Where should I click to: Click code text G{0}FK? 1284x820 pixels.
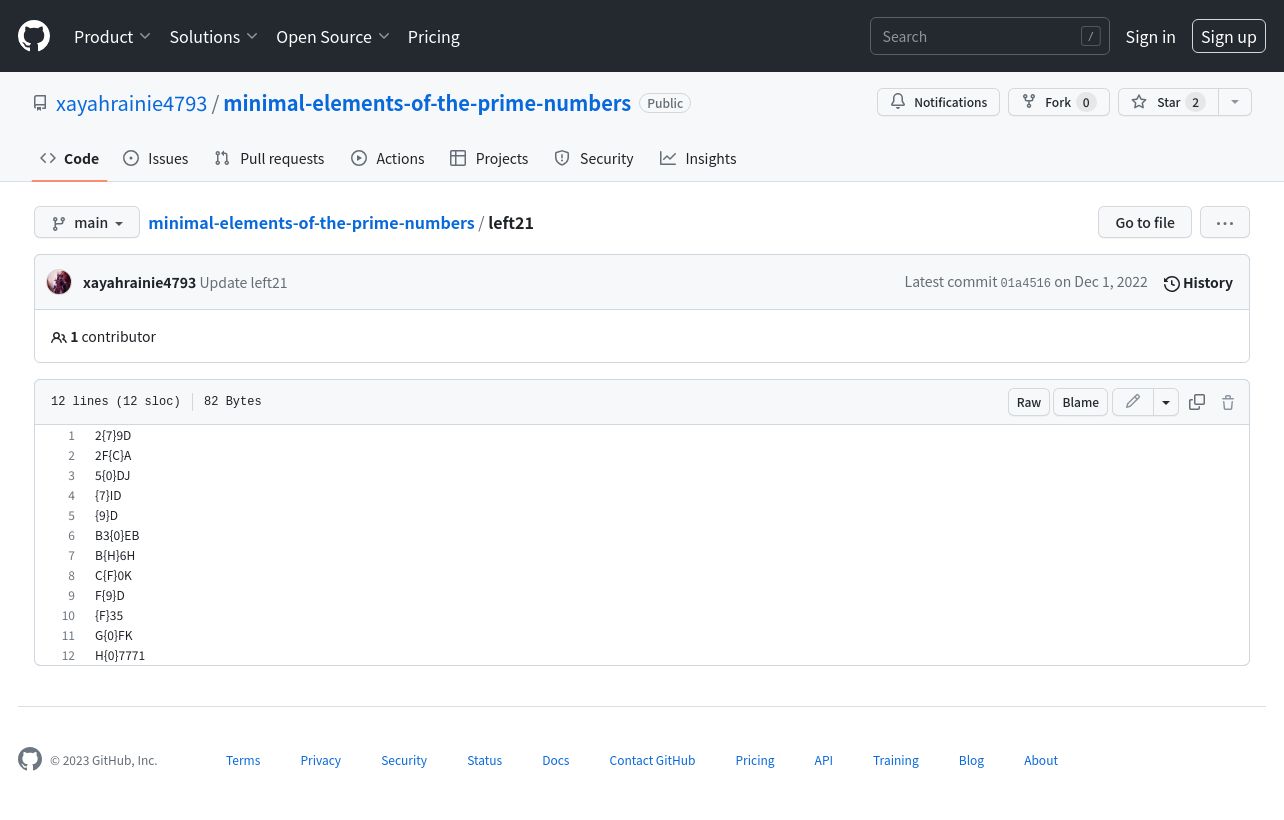point(114,636)
